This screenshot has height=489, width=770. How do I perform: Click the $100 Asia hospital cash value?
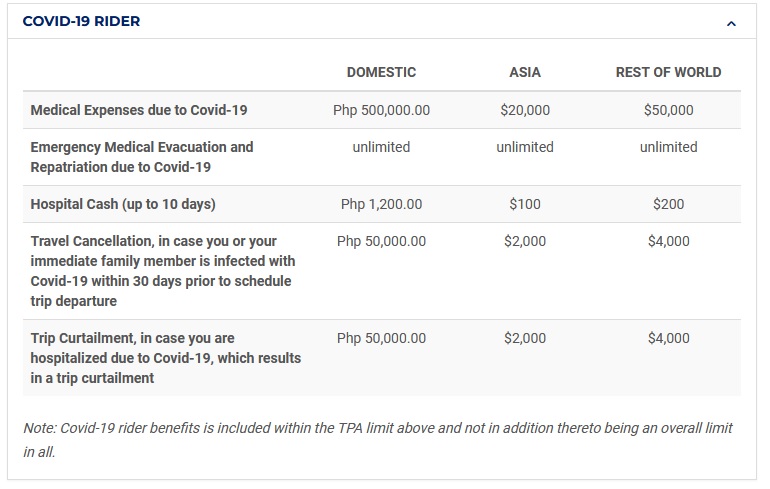(x=525, y=204)
